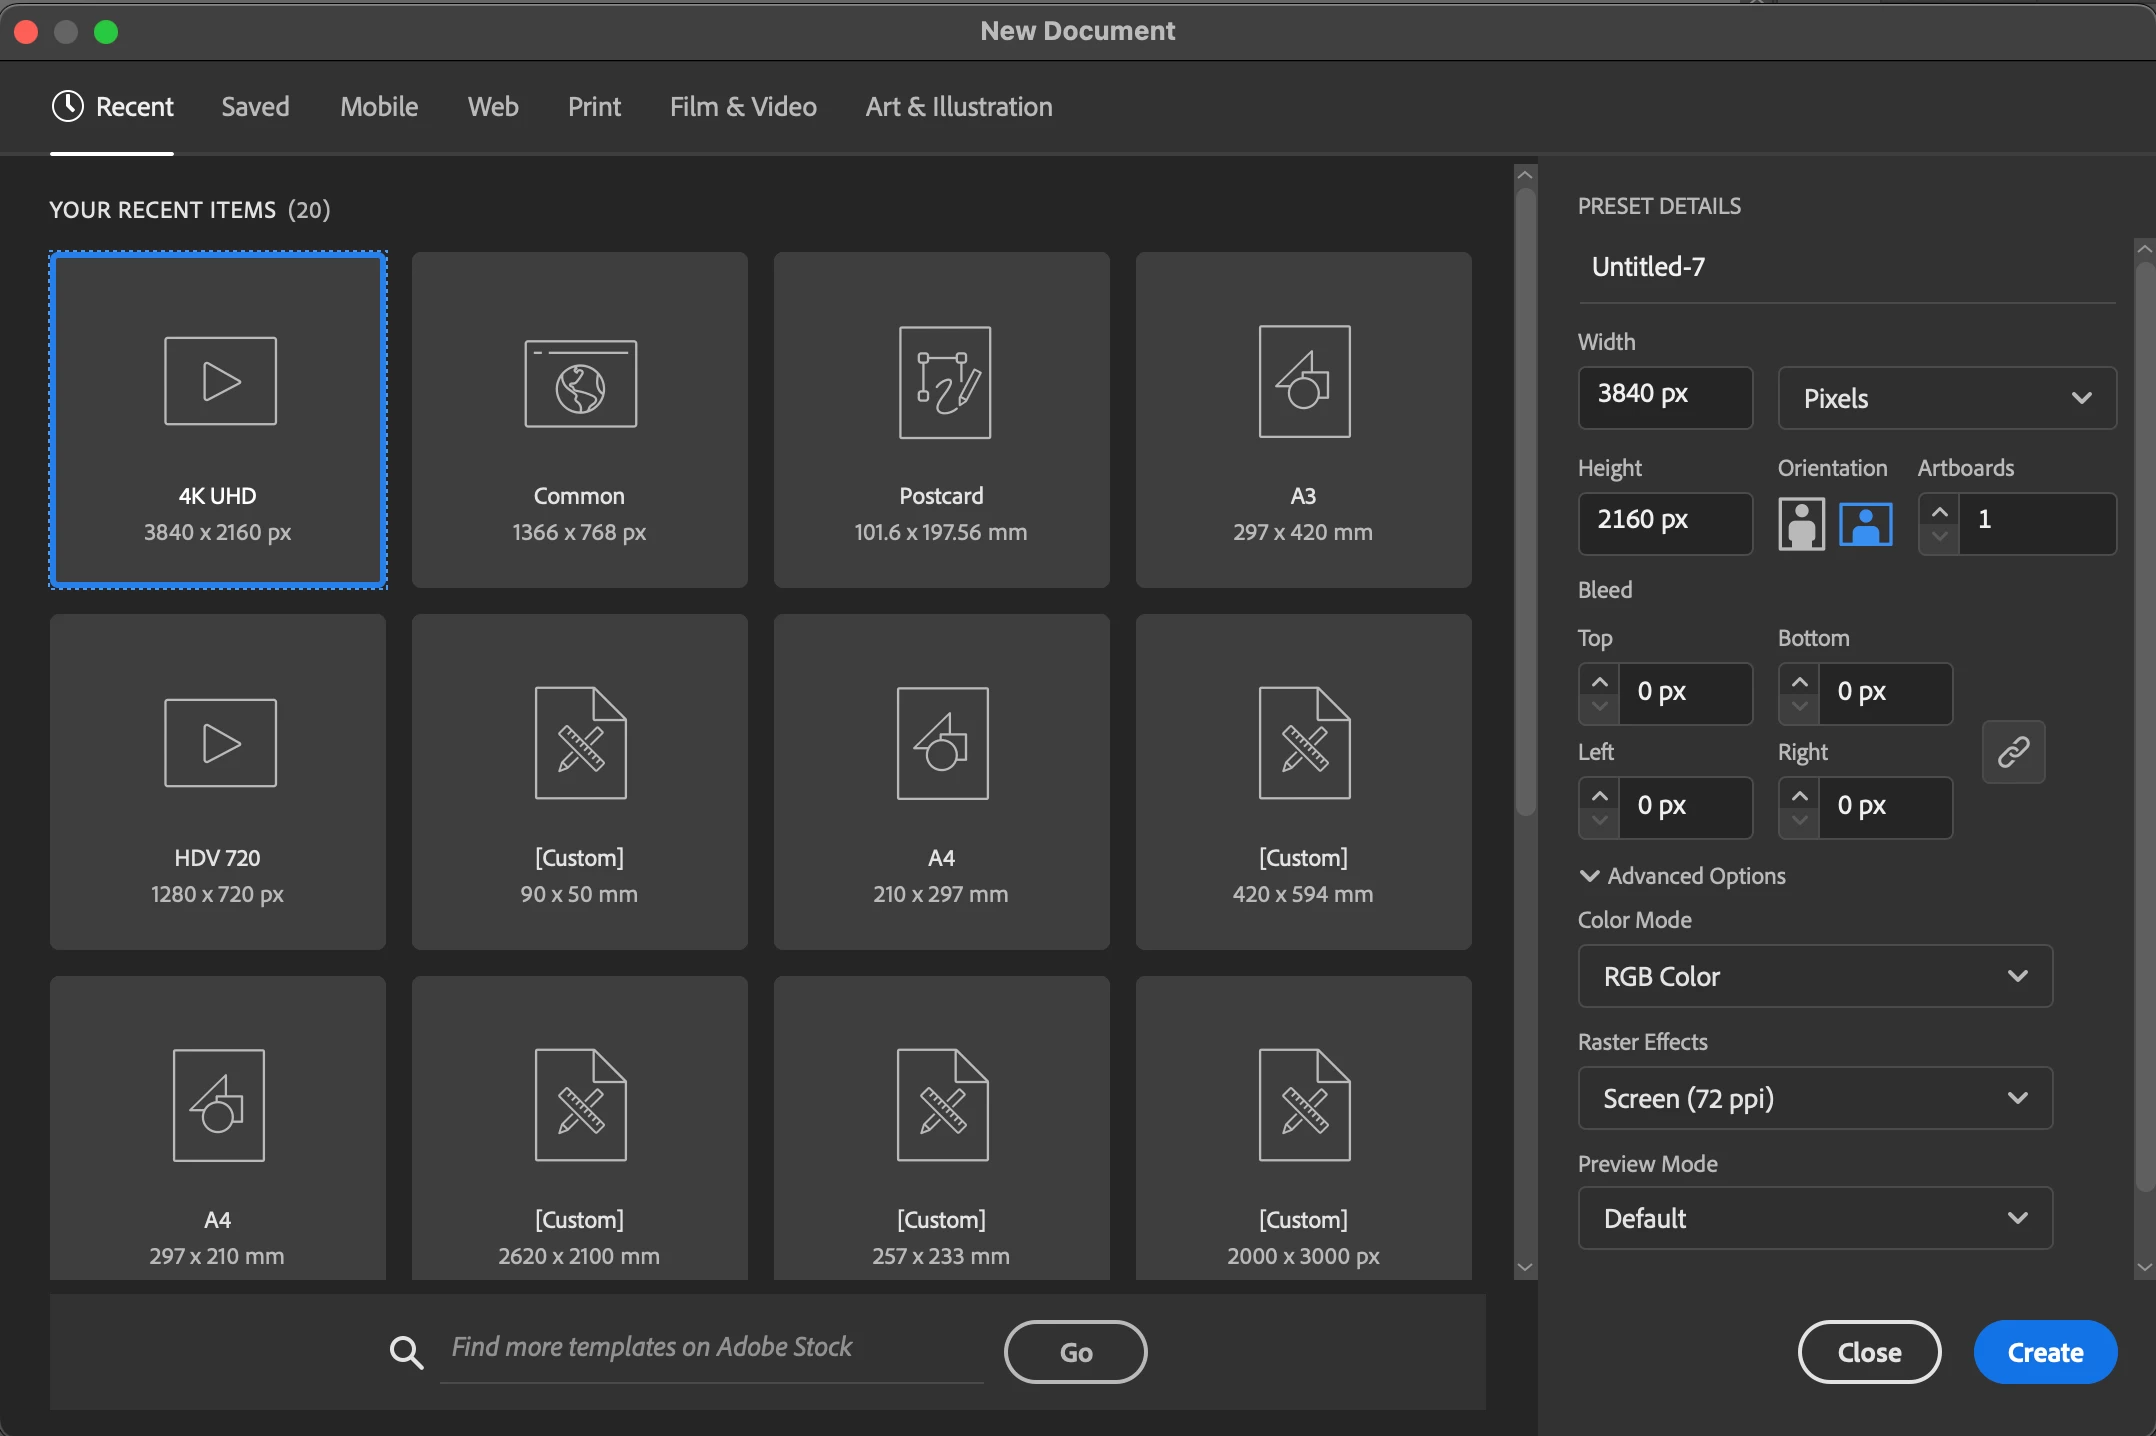Increase the Artboards count with up arrow

click(1939, 512)
